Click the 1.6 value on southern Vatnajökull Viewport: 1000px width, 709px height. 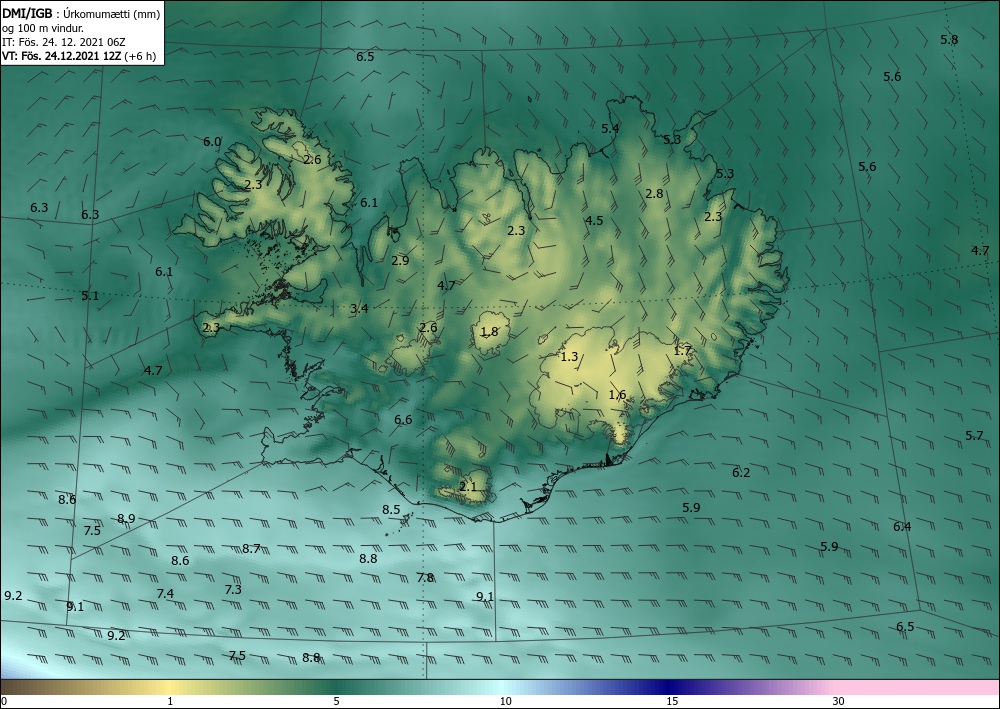(x=617, y=395)
